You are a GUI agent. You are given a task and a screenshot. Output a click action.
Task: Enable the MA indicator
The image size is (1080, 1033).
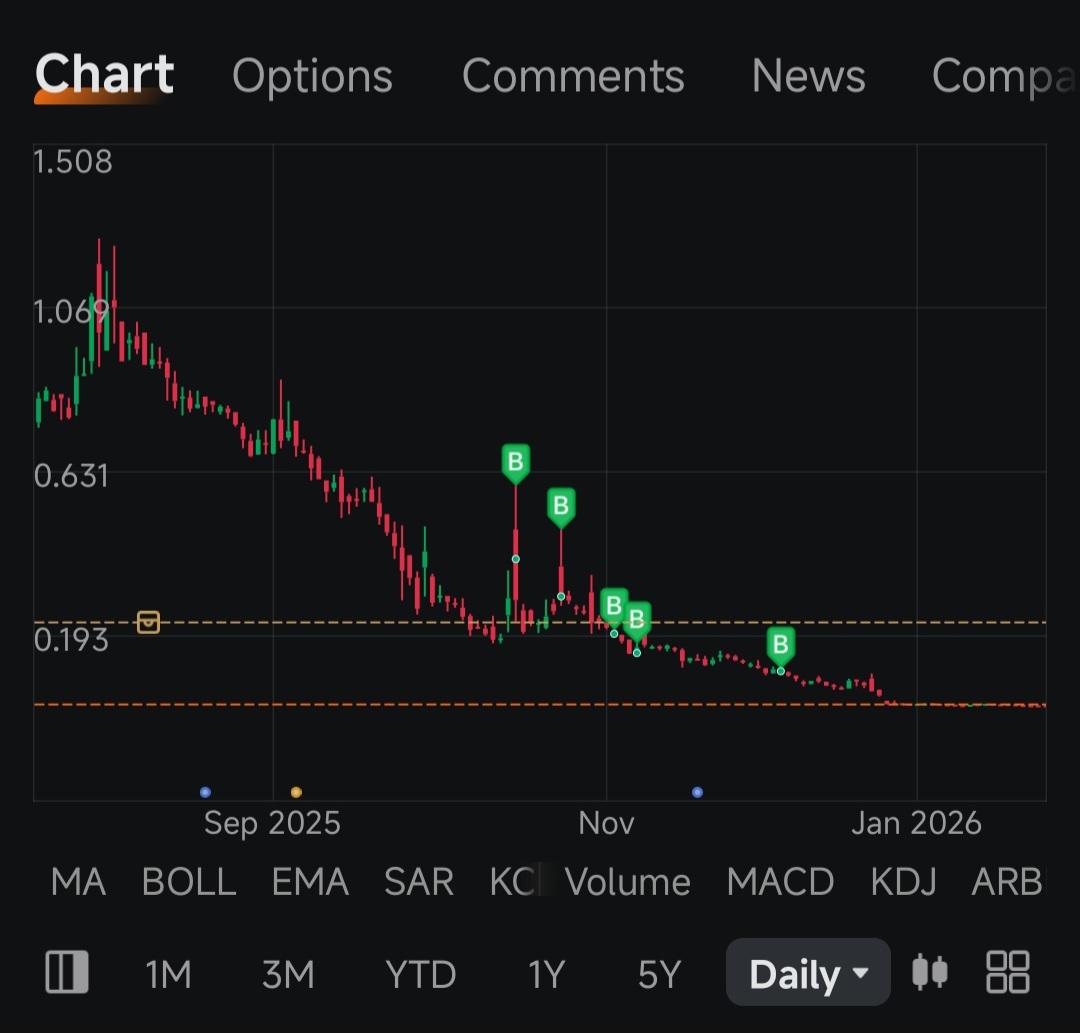[x=79, y=881]
